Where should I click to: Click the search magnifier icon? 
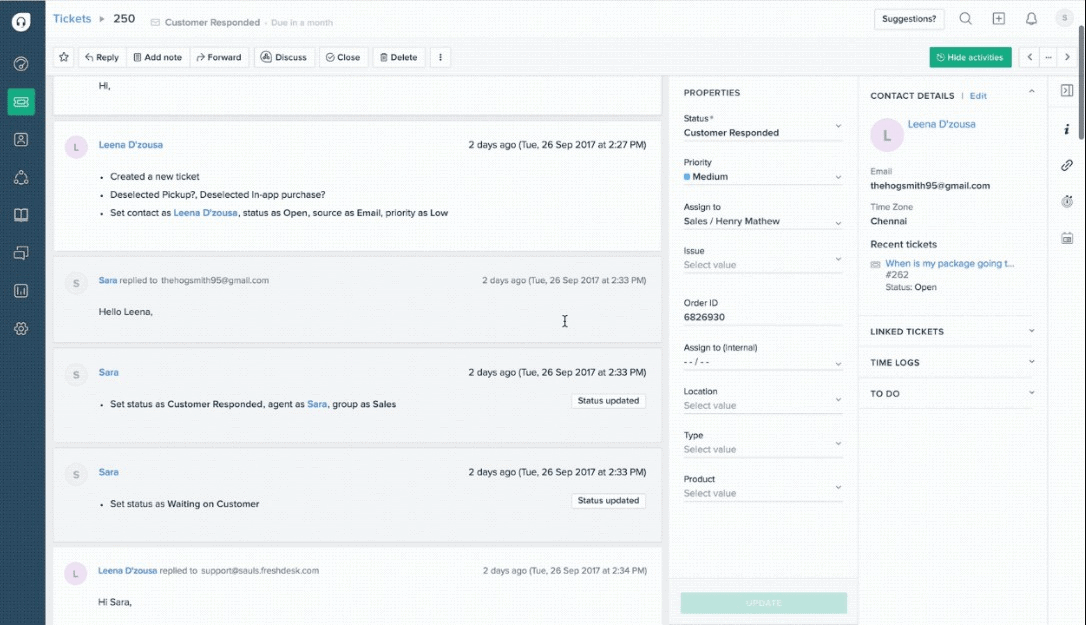pyautogui.click(x=964, y=18)
